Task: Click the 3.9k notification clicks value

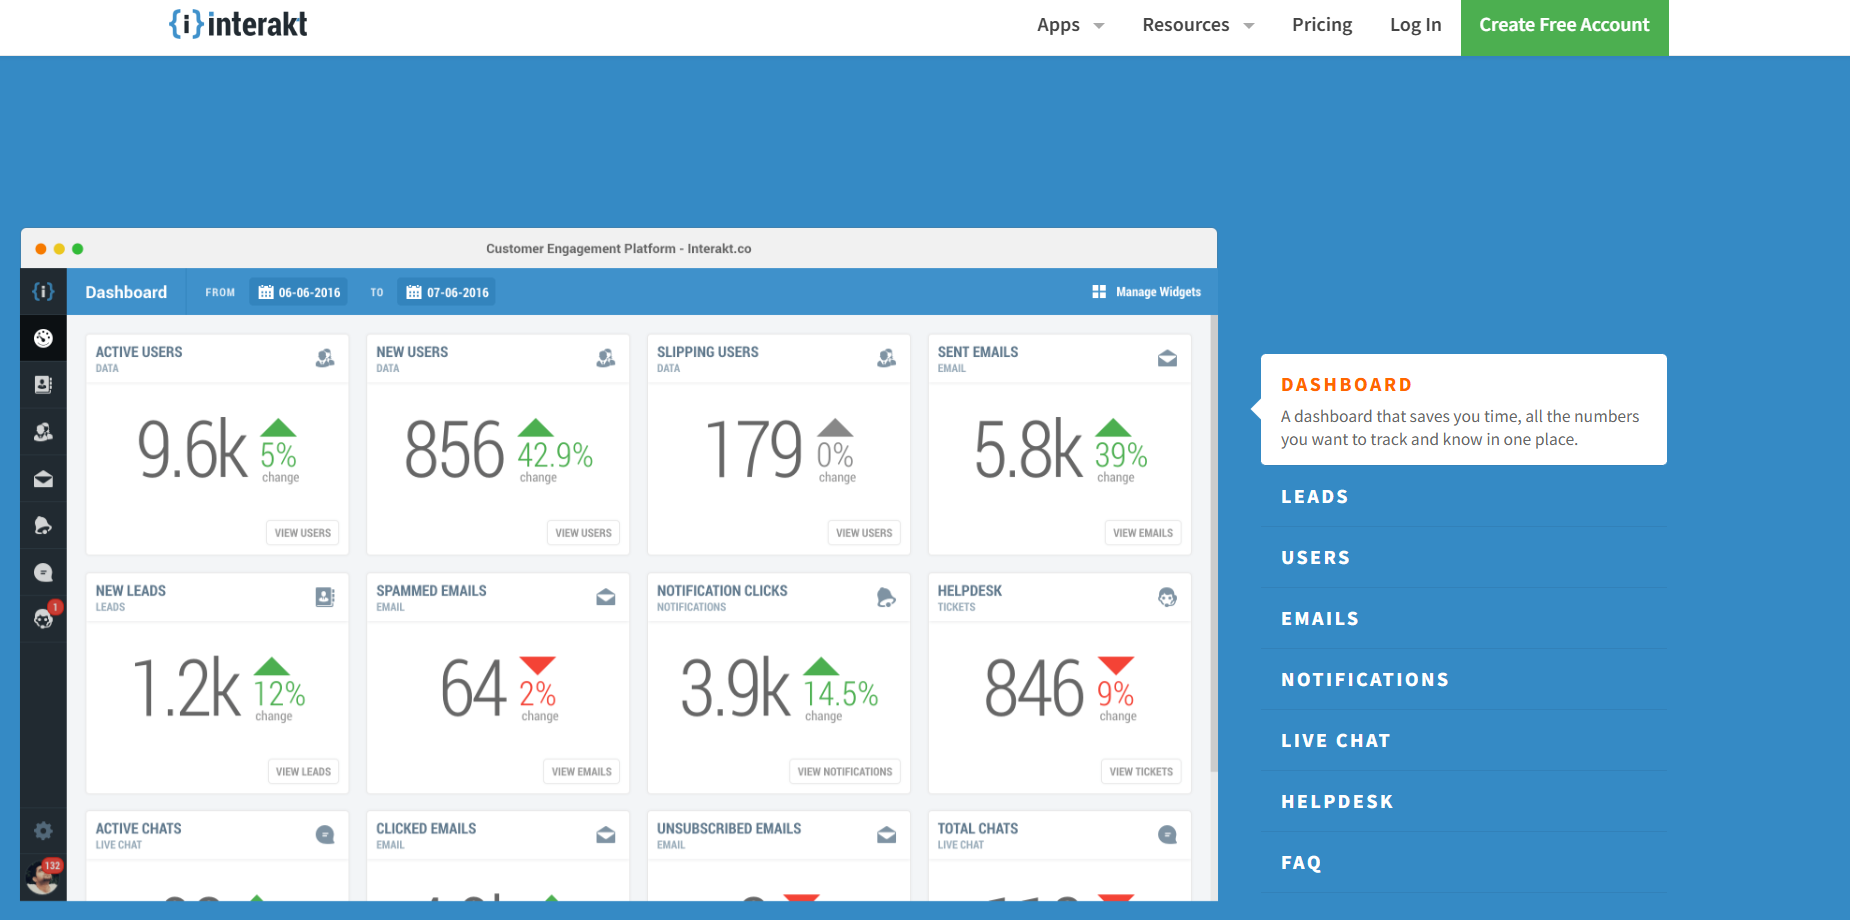Action: point(735,688)
